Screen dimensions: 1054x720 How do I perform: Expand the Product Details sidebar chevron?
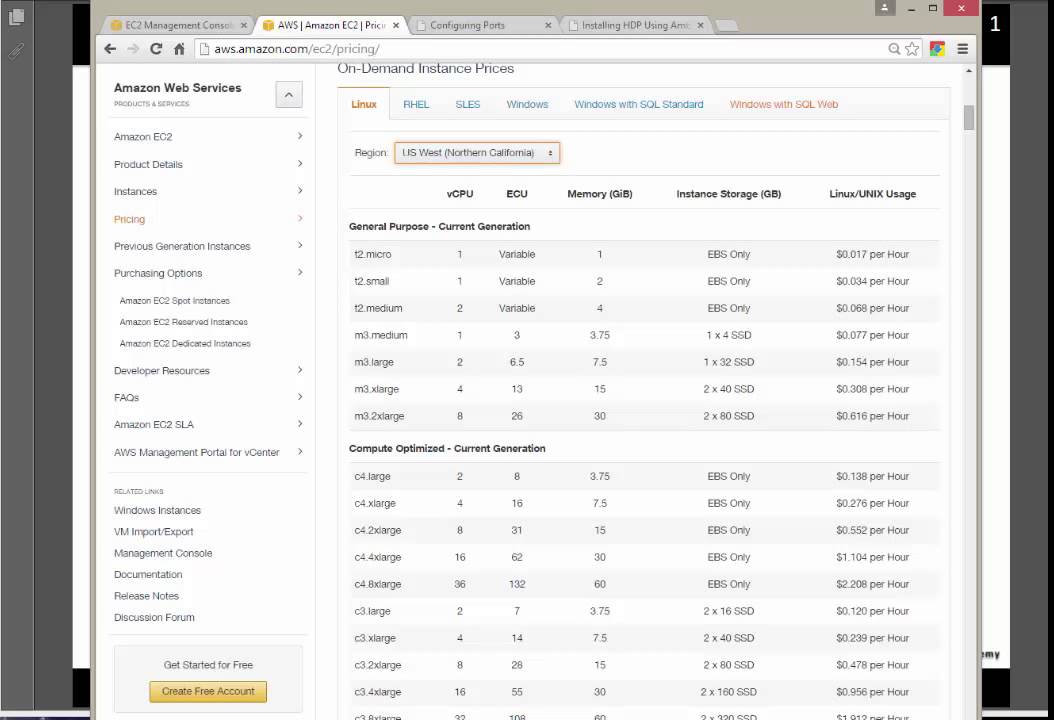pyautogui.click(x=300, y=163)
